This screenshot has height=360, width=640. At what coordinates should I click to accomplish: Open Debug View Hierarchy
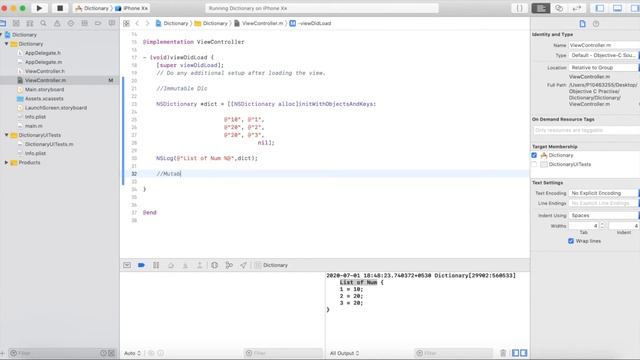[214, 265]
